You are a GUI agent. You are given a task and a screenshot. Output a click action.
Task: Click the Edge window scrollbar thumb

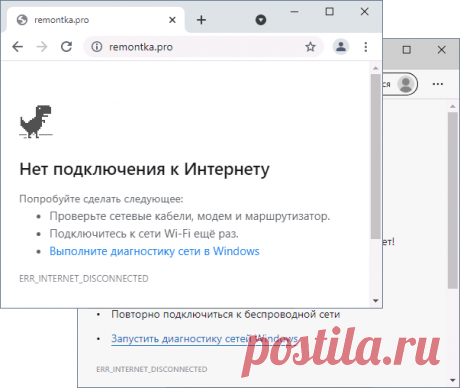(x=452, y=200)
